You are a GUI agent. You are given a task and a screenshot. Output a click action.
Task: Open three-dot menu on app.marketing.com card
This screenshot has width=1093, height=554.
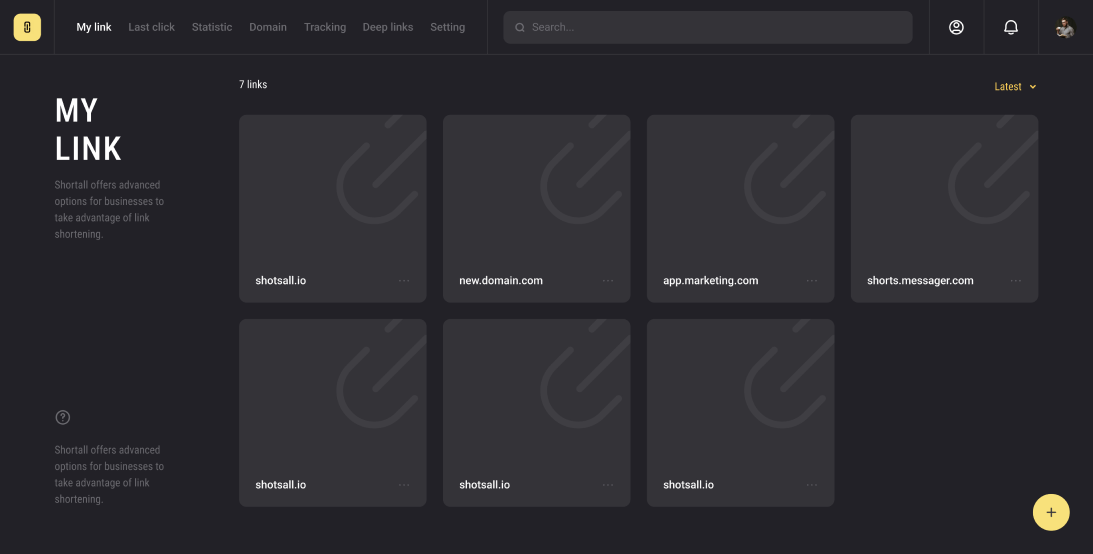(812, 281)
